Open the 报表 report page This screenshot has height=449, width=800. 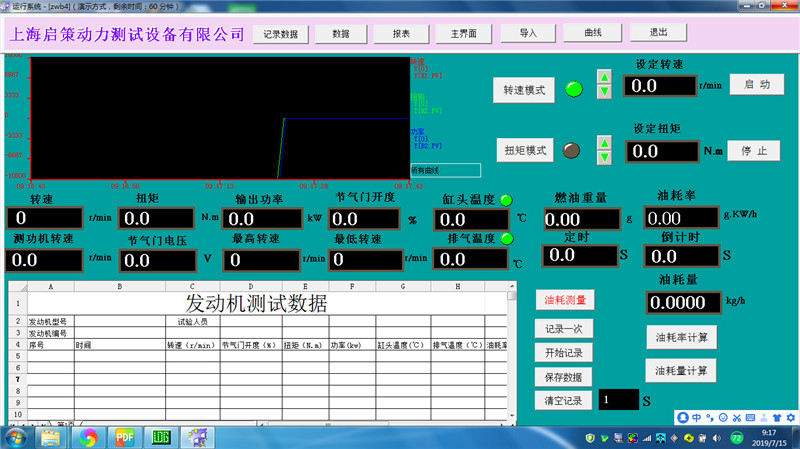[401, 33]
